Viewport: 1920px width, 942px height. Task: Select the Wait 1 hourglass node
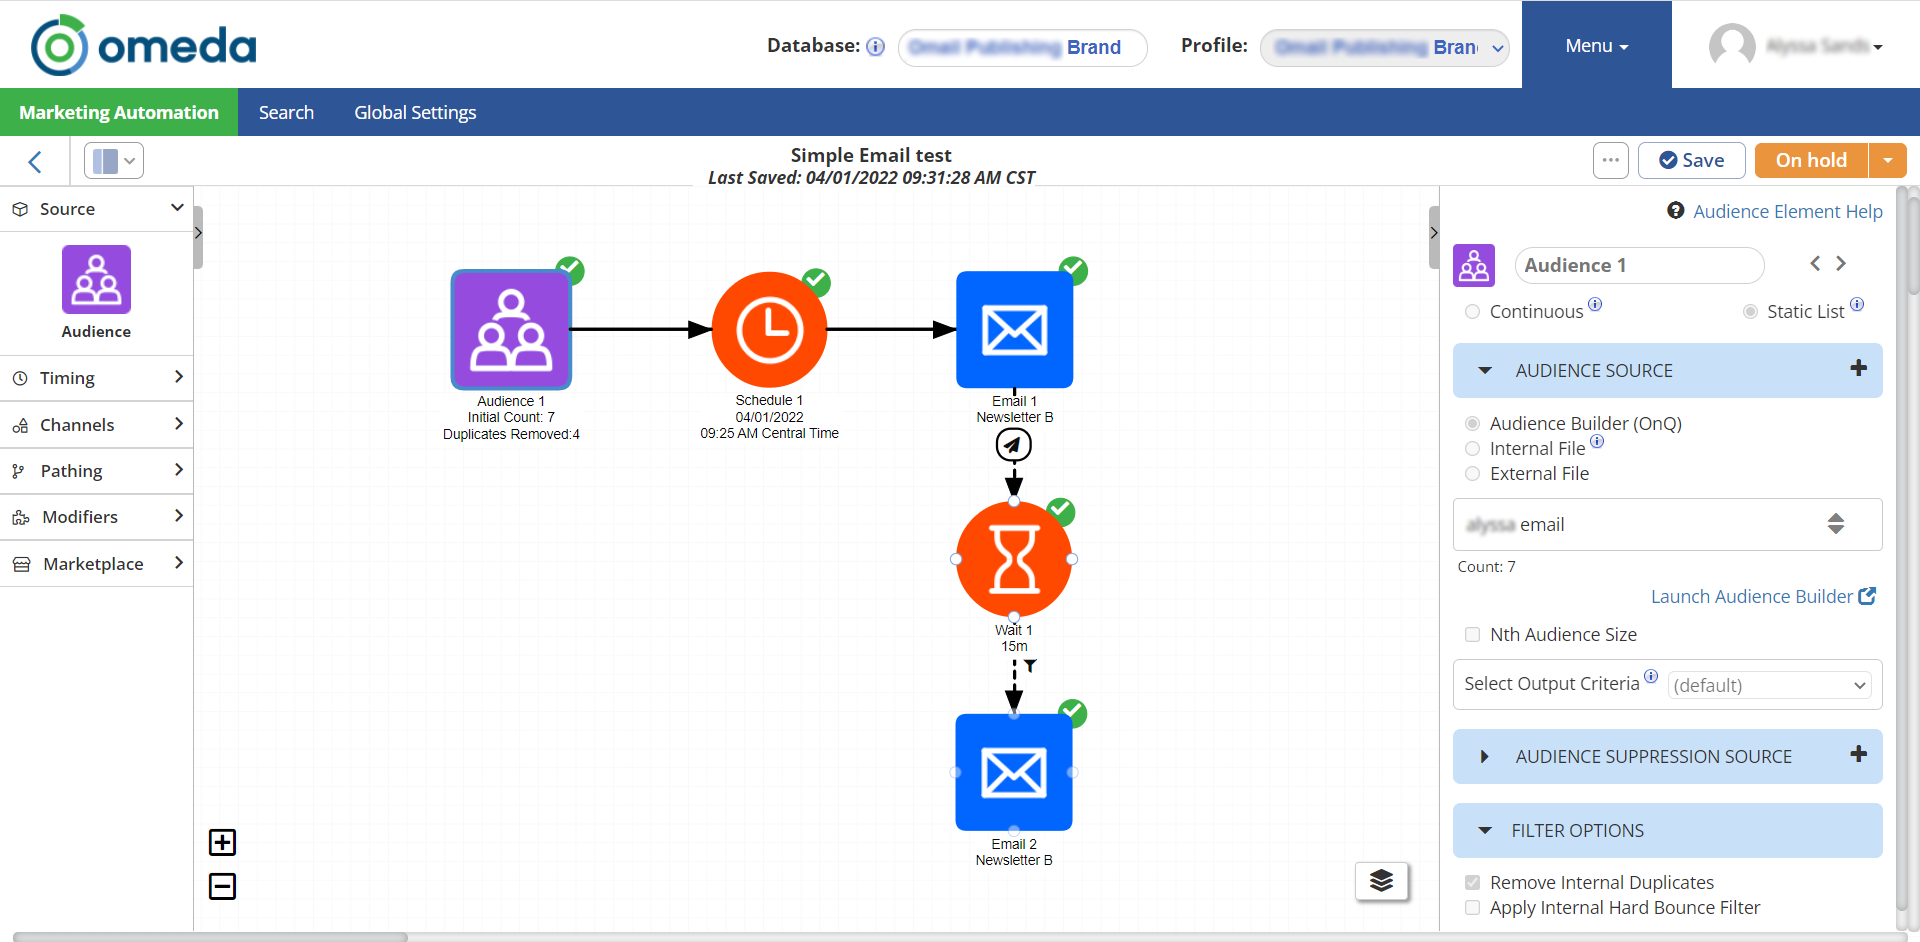coord(1014,559)
